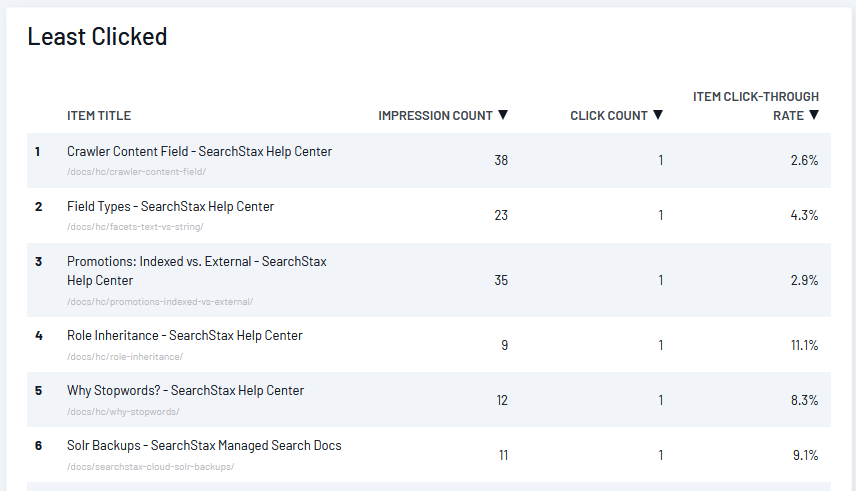Sort by Click Count arrow icon
Image resolution: width=856 pixels, height=491 pixels.
coord(658,115)
